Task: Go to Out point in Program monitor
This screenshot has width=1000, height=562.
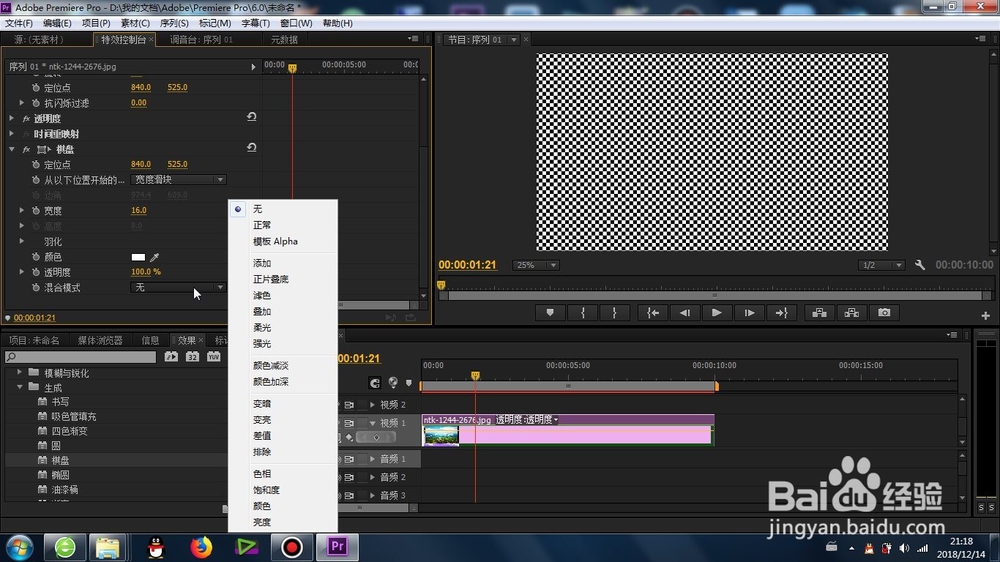Action: tap(781, 313)
